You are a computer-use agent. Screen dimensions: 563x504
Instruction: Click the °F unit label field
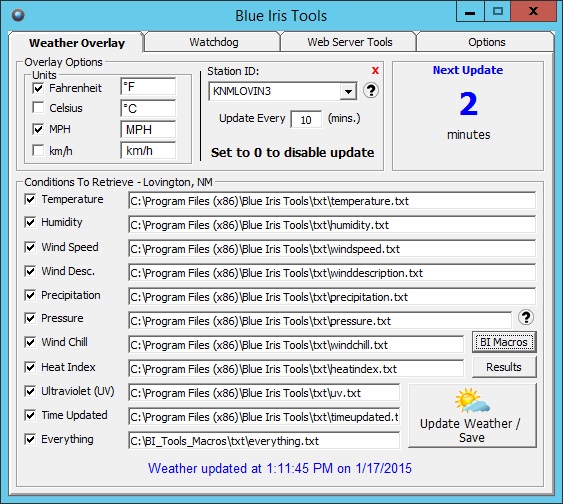click(x=148, y=87)
